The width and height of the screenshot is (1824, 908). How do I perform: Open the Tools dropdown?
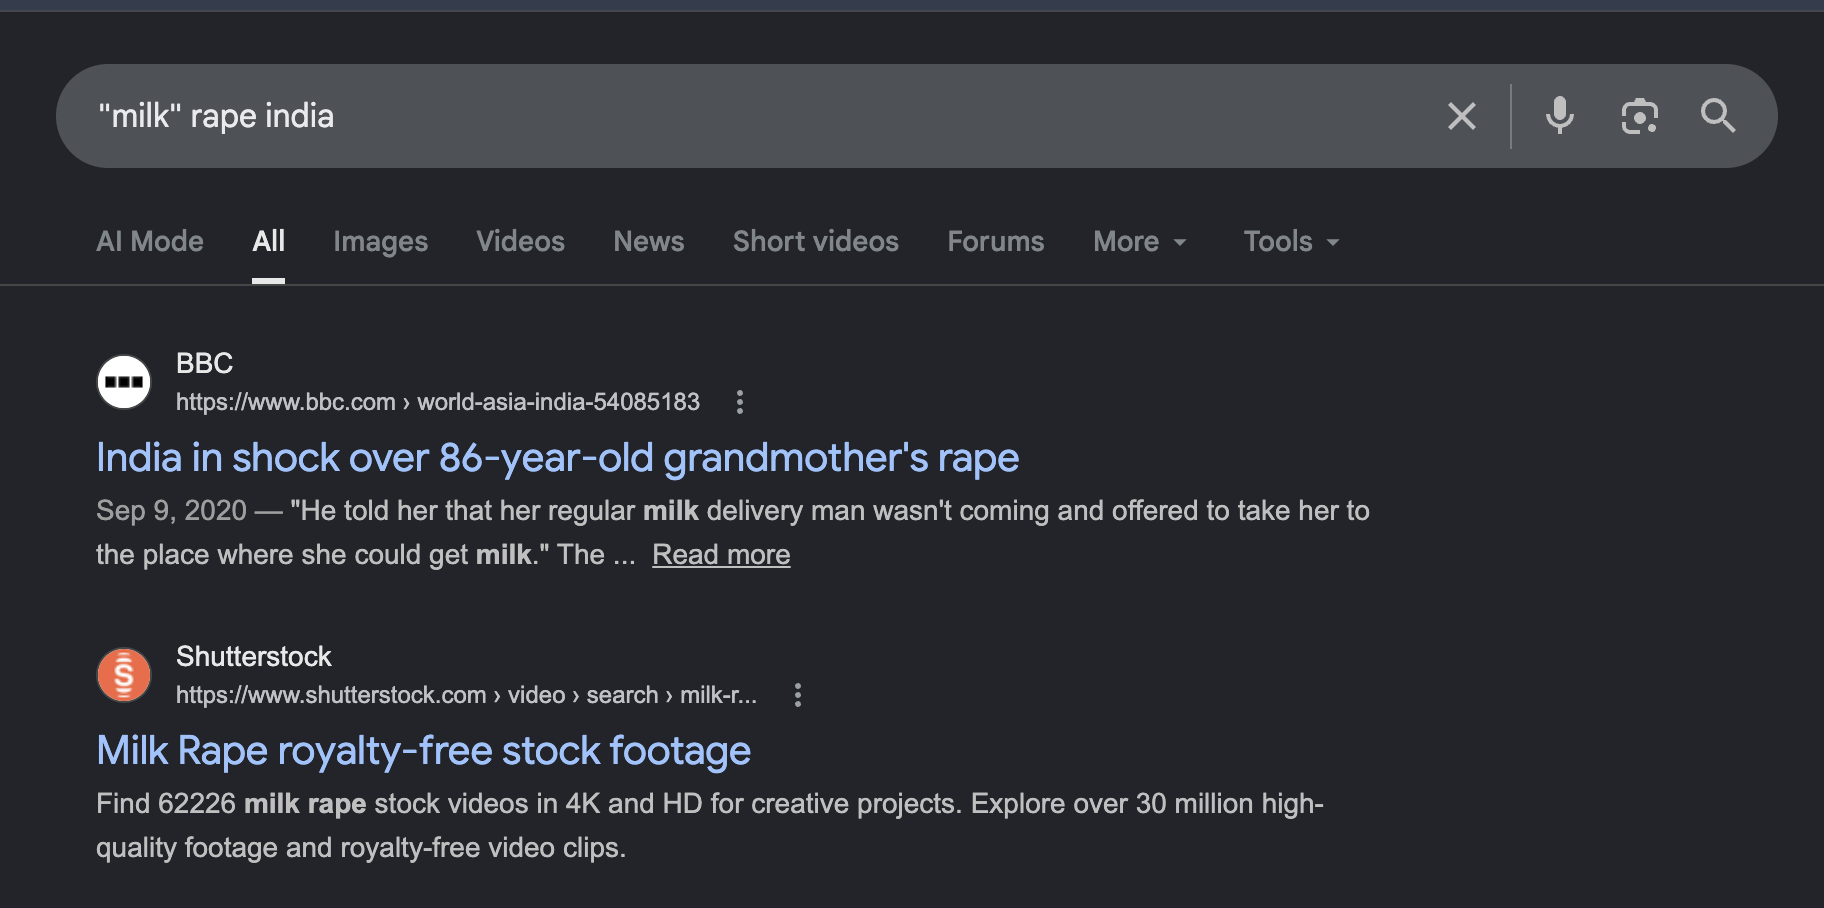click(x=1291, y=241)
